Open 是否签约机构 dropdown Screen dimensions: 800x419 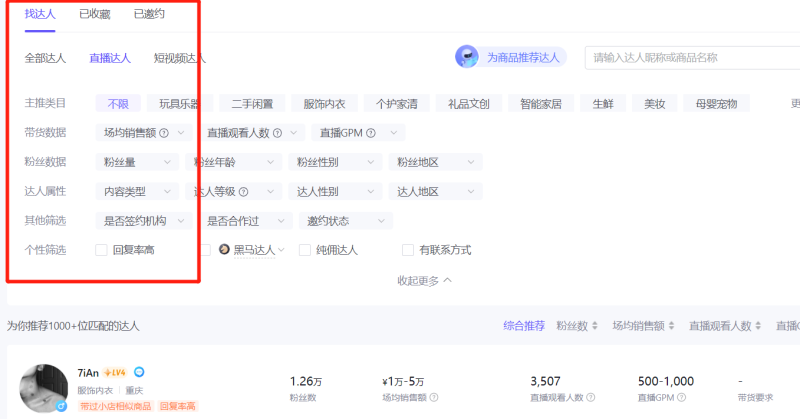coord(144,221)
